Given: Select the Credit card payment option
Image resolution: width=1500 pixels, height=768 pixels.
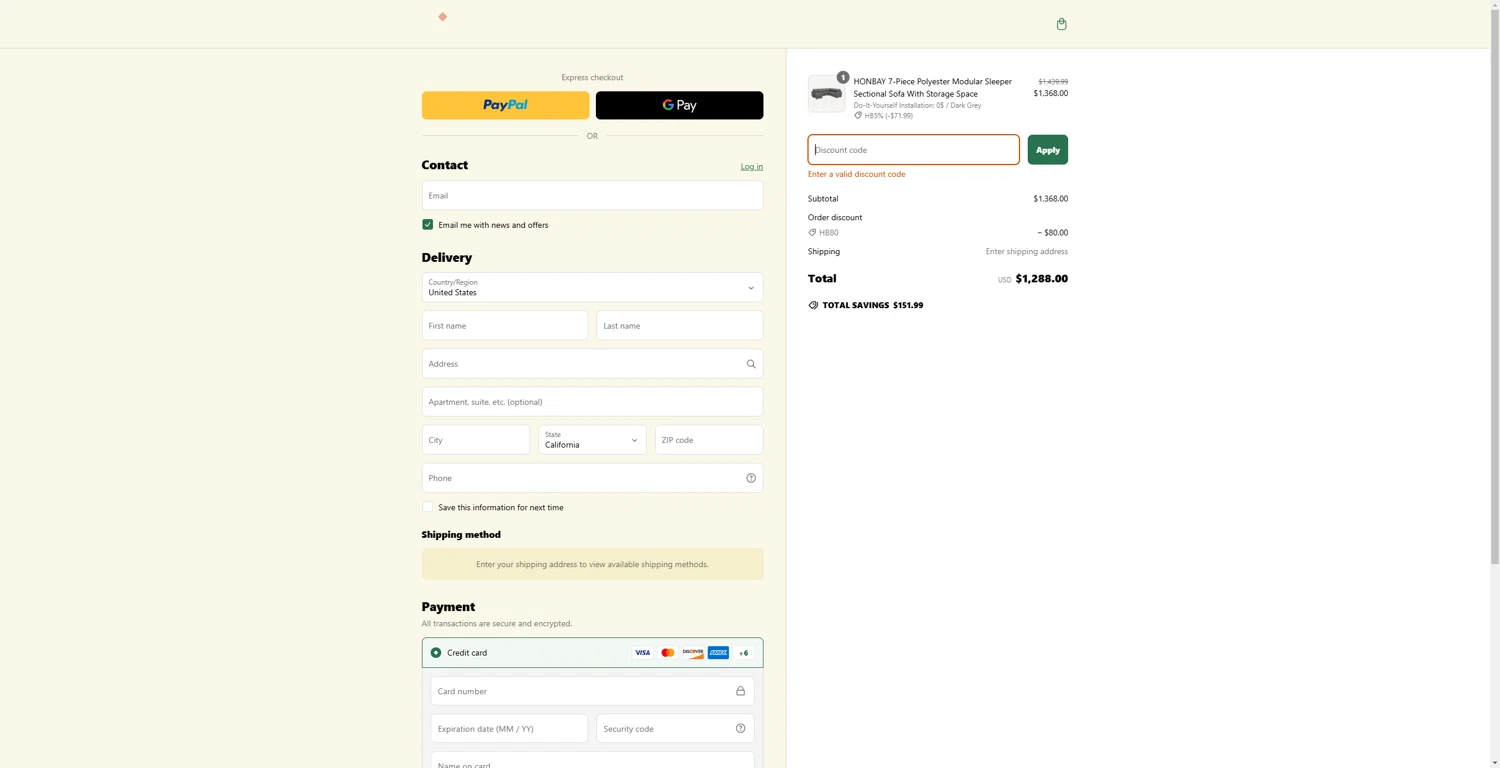Looking at the screenshot, I should click(x=436, y=653).
